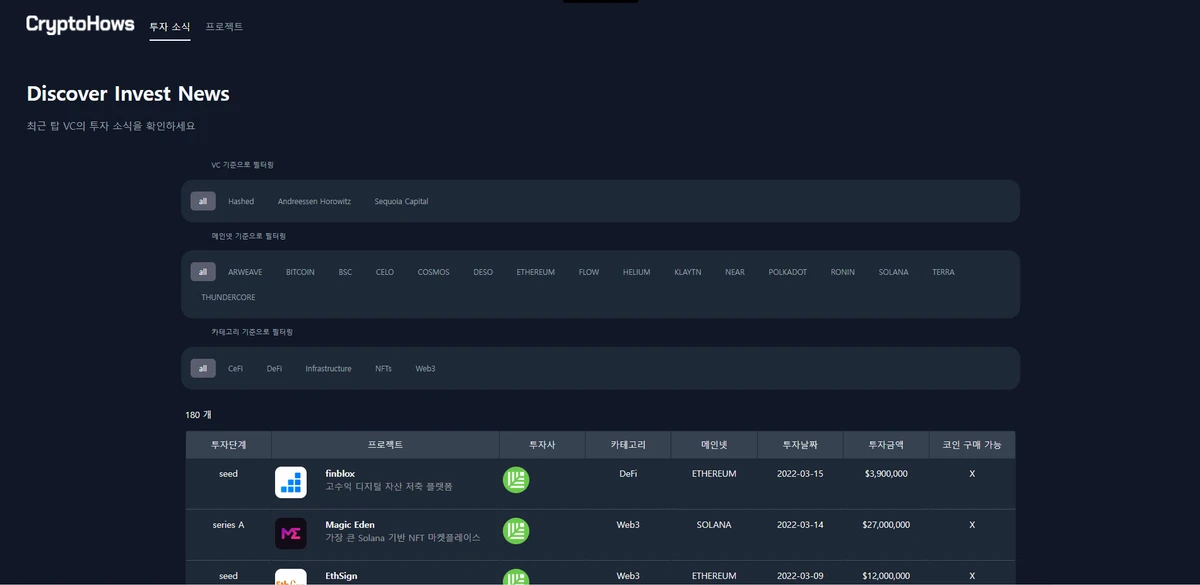This screenshot has height=585, width=1200.
Task: Filter mainnet by DESO
Action: click(483, 272)
